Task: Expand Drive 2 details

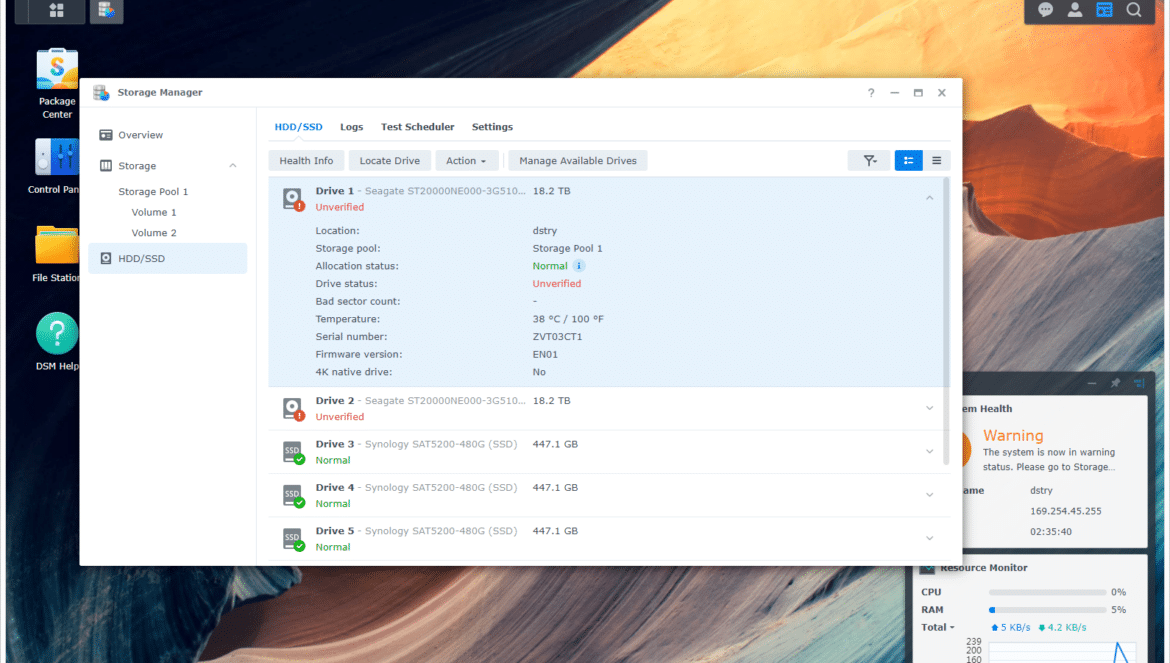Action: (x=929, y=408)
